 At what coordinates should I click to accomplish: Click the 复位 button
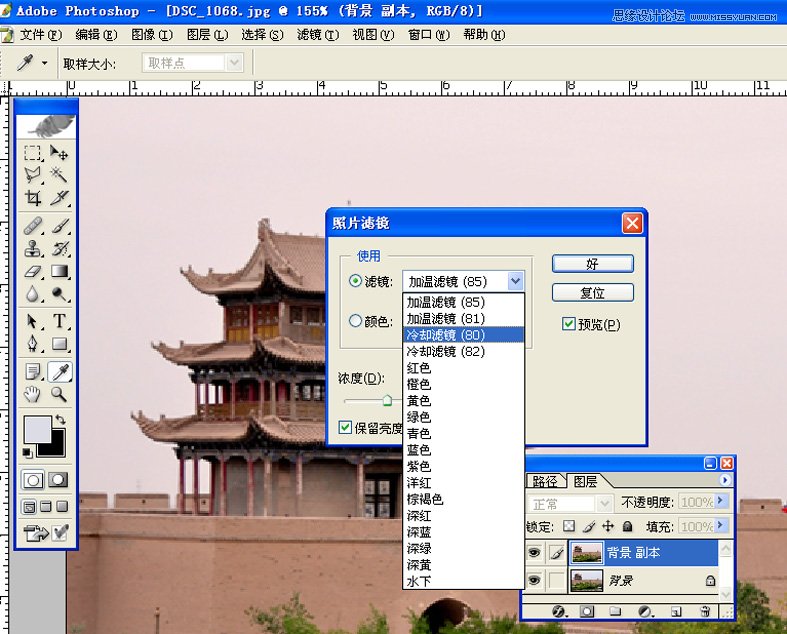593,293
